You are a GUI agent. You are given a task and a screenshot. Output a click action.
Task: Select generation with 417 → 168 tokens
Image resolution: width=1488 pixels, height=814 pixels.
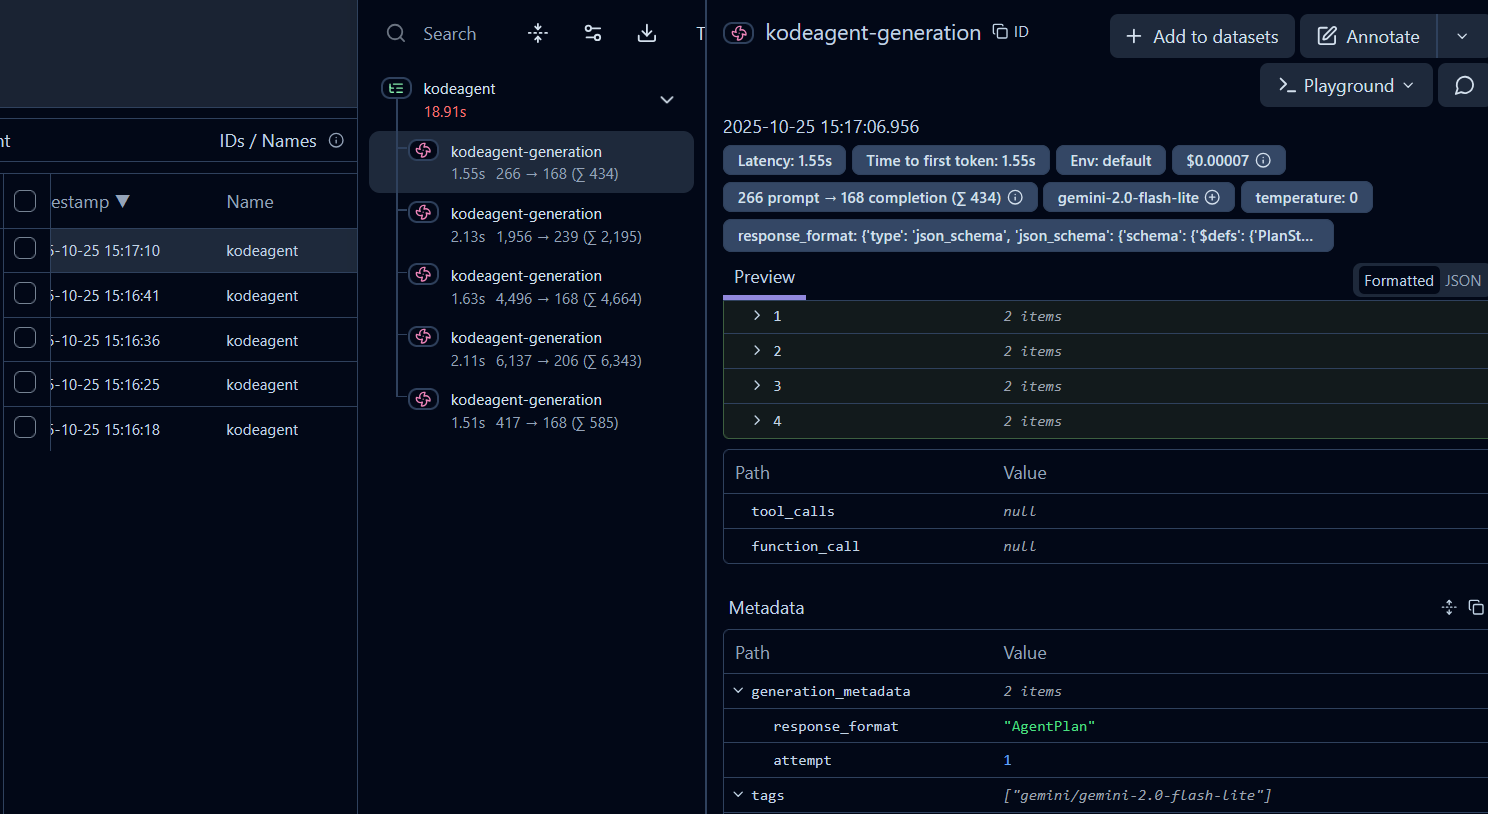pyautogui.click(x=531, y=411)
